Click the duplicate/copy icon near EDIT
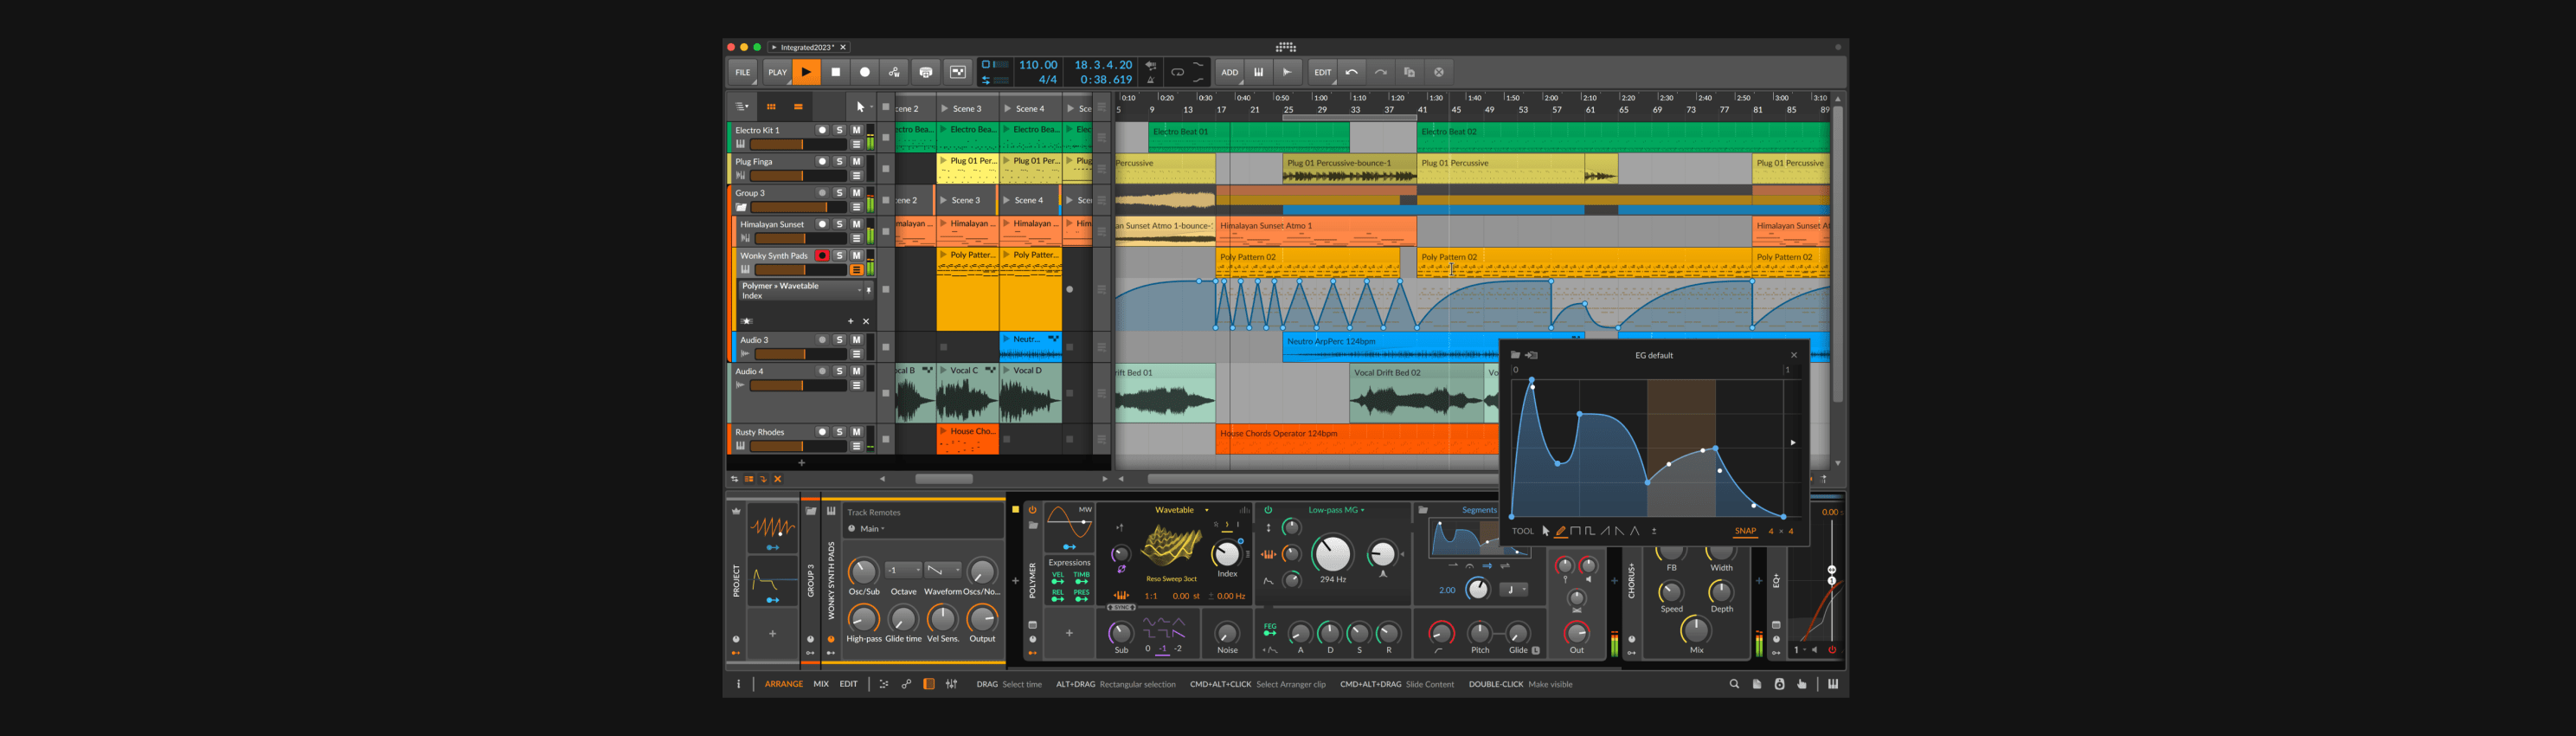 (x=1410, y=72)
